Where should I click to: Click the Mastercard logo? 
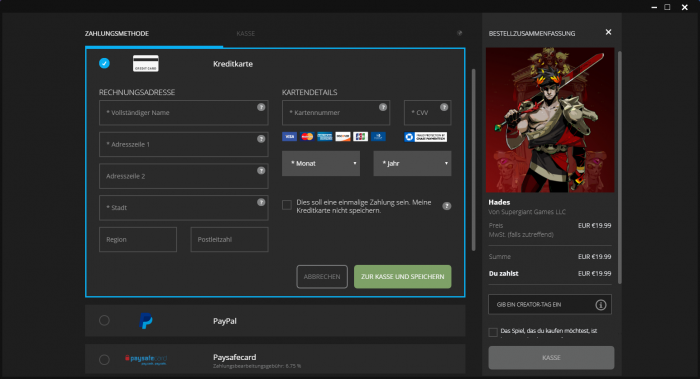tap(307, 137)
